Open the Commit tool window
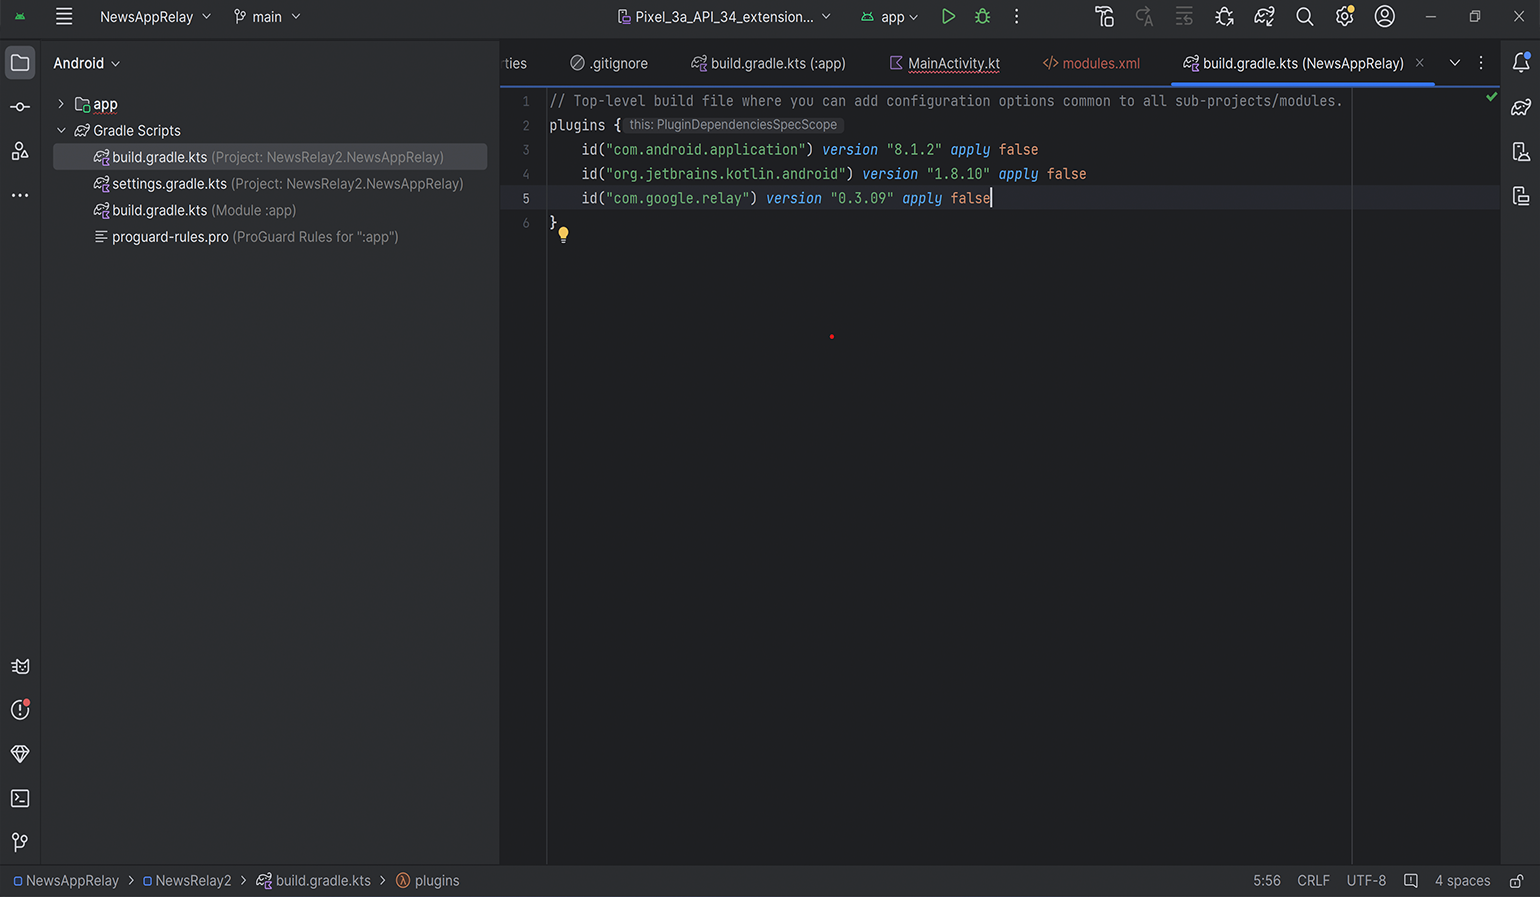The height and width of the screenshot is (897, 1540). [20, 107]
